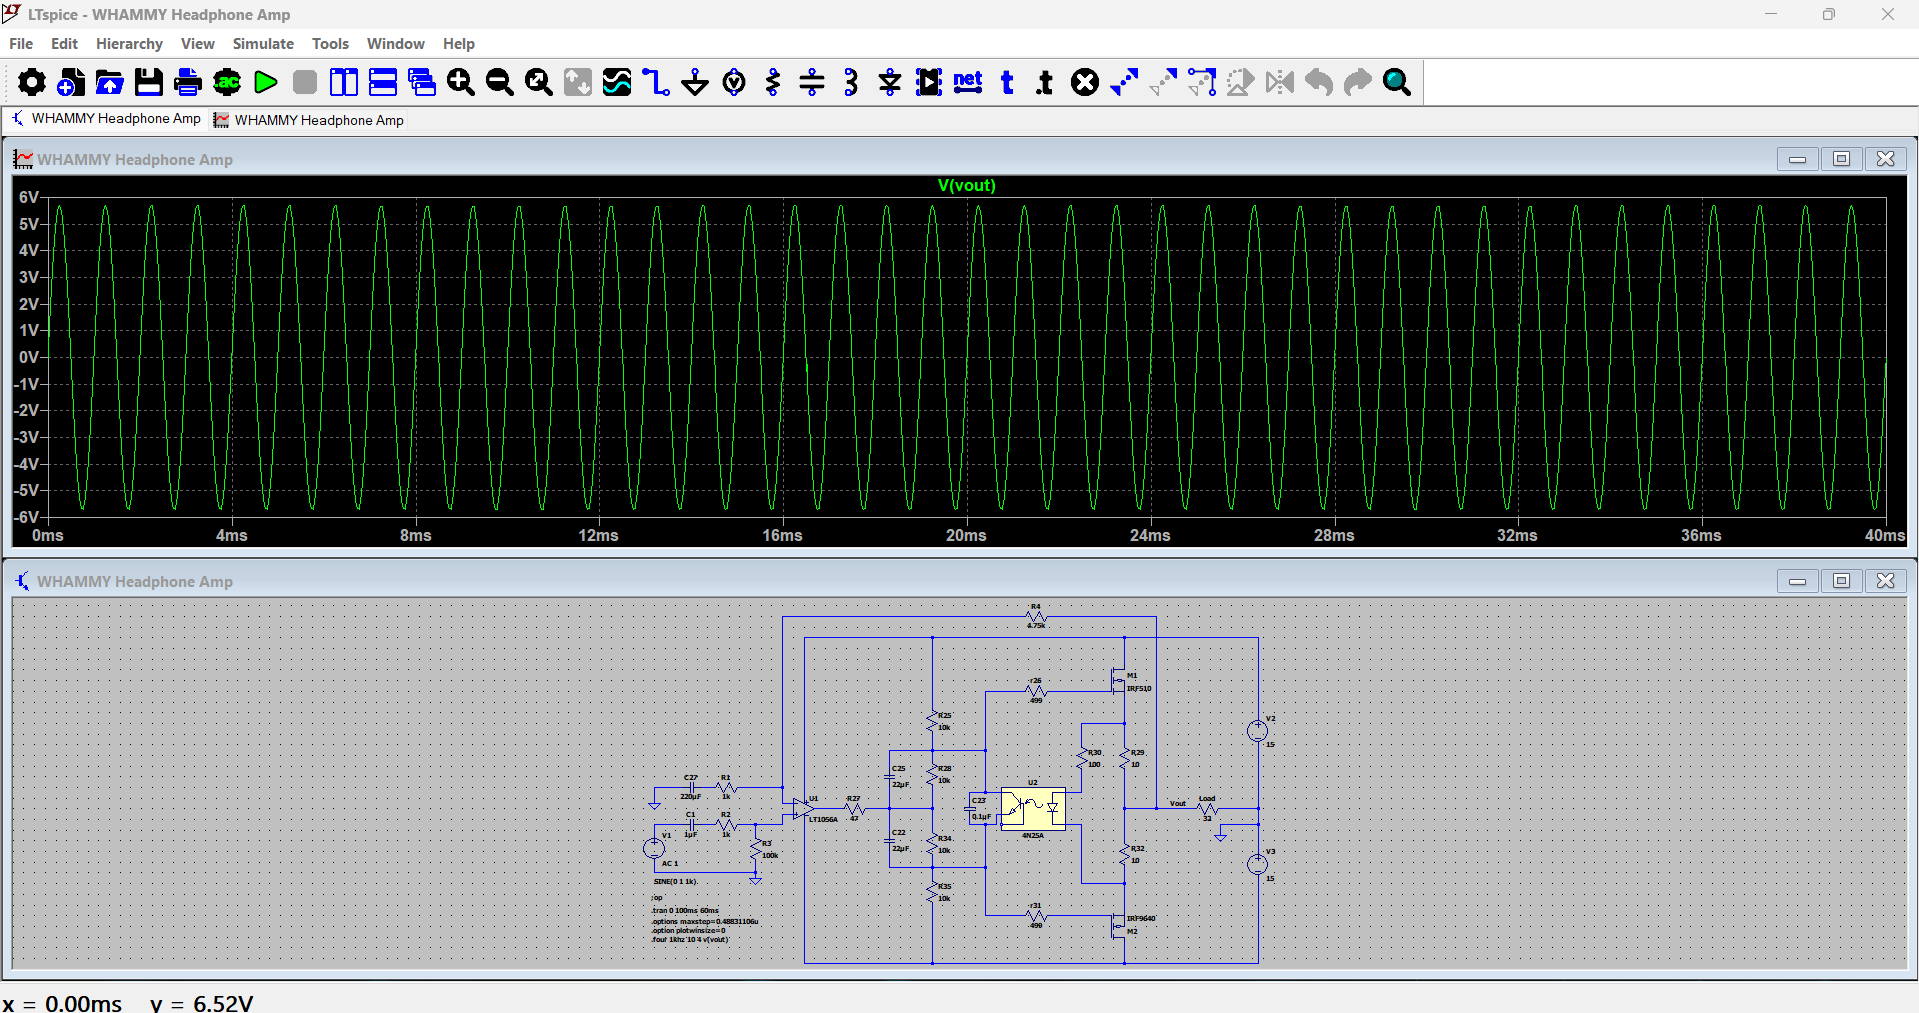Image resolution: width=1919 pixels, height=1013 pixels.
Task: Open the Search magnifier at toolbar end
Action: pos(1397,82)
